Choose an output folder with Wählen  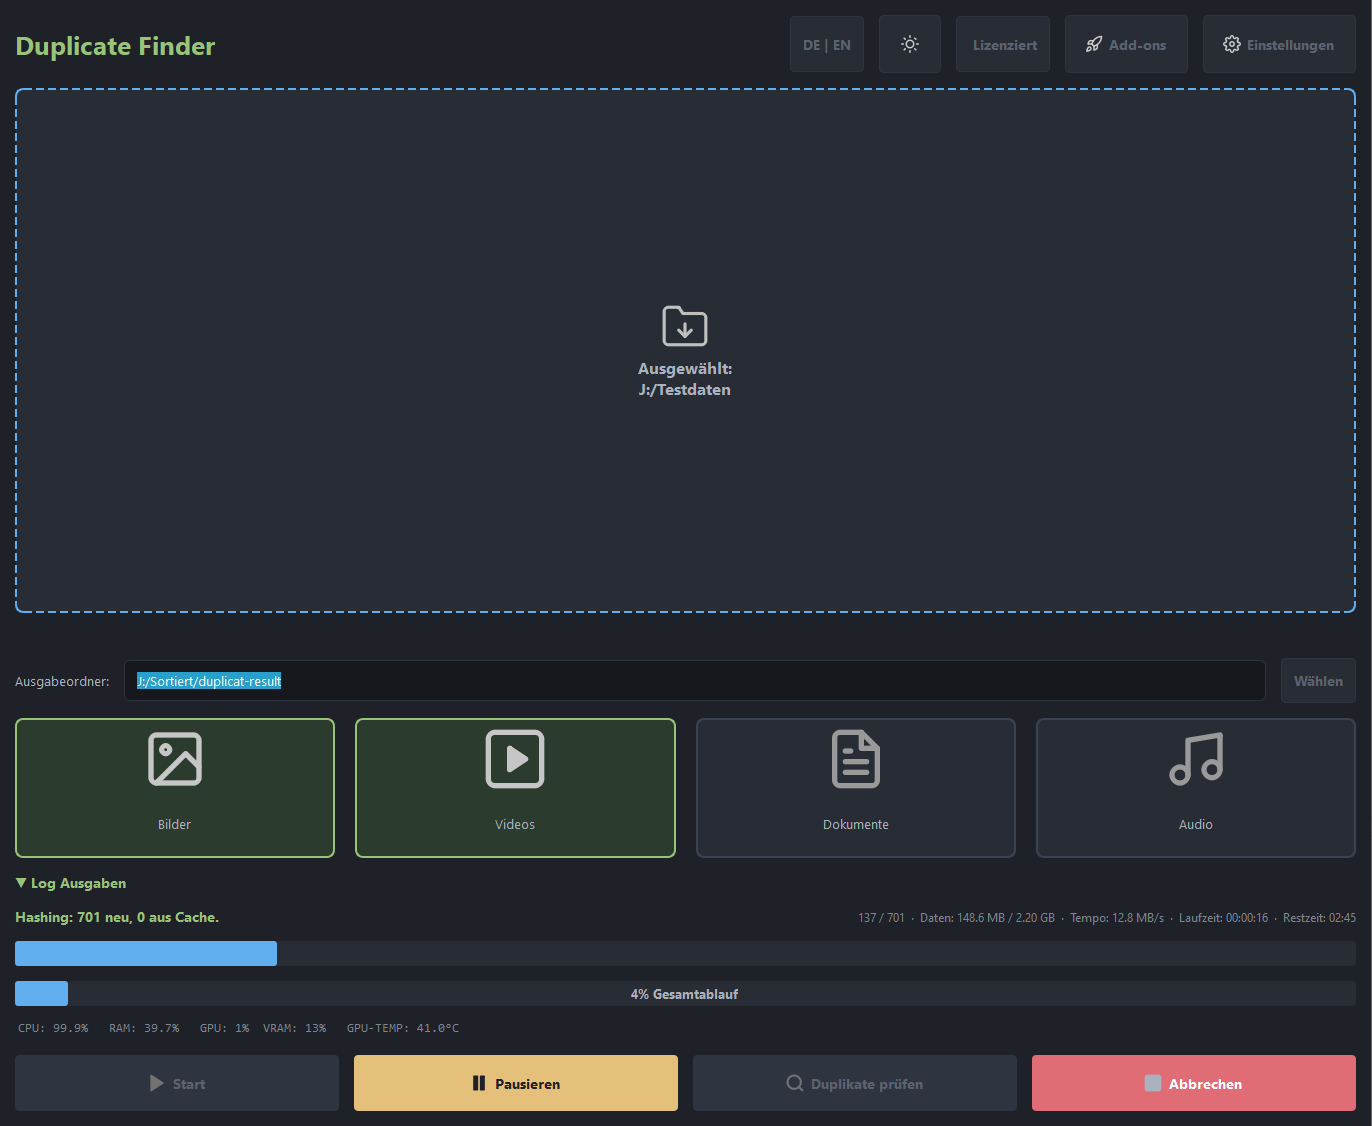click(1318, 680)
